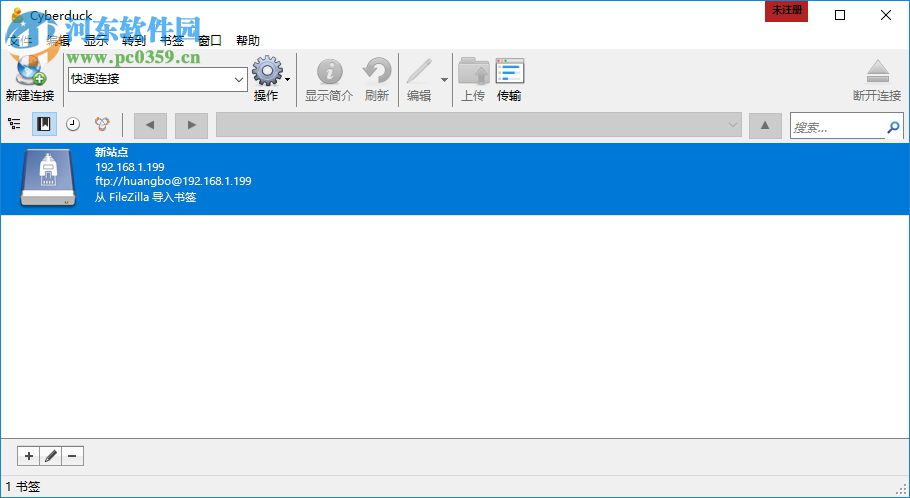Click the FTP drive icon of 新站点
The height and width of the screenshot is (498, 910).
pyautogui.click(x=48, y=178)
